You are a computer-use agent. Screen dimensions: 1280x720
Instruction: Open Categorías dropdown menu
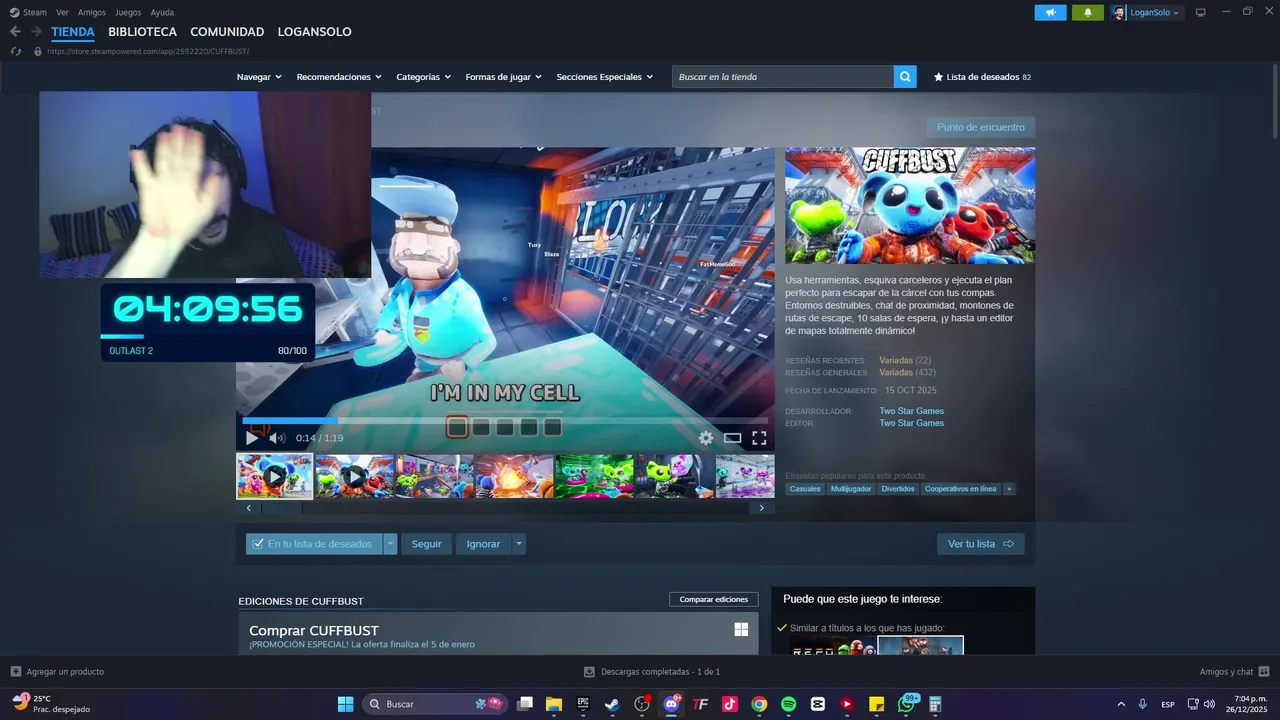423,77
